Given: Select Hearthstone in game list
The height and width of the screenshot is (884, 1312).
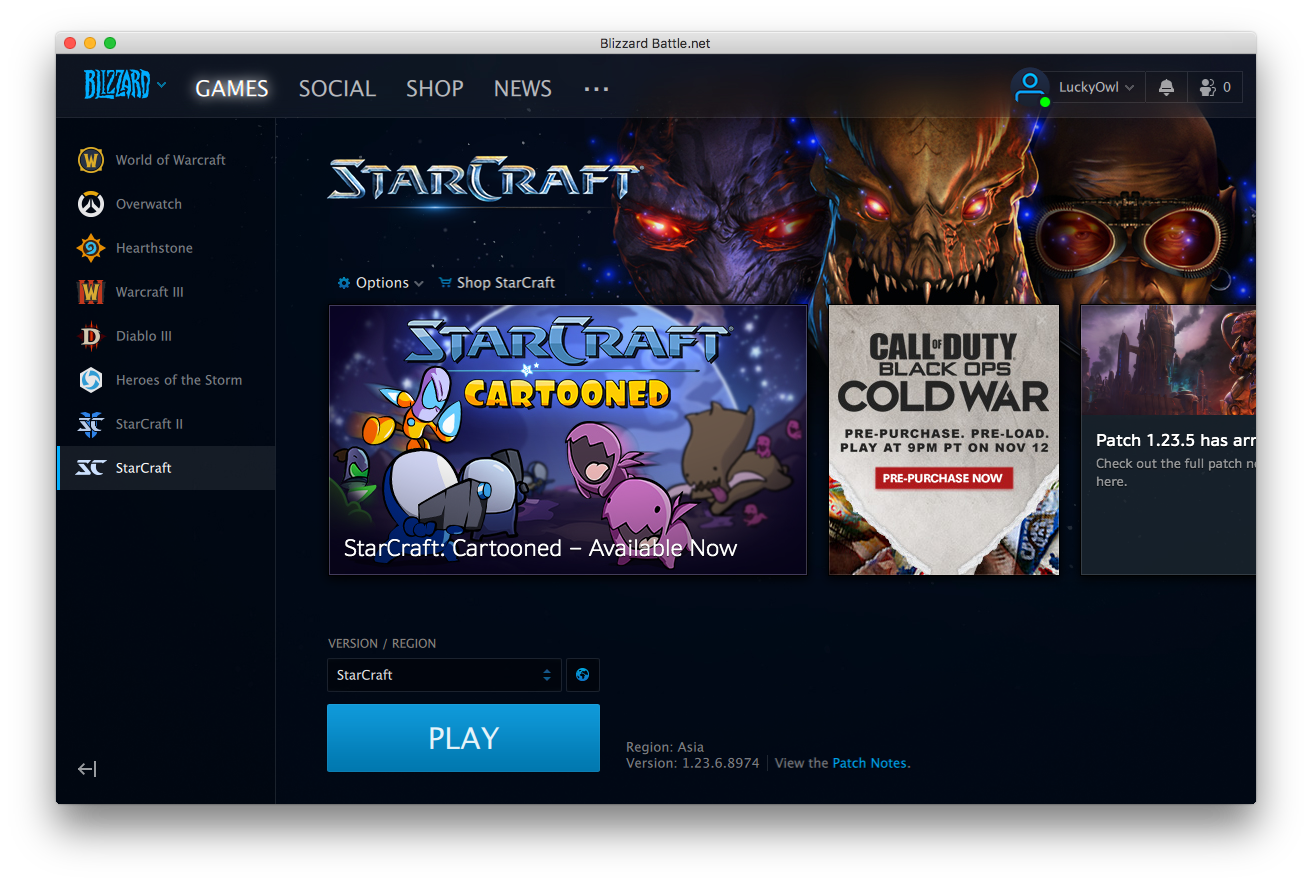Looking at the screenshot, I should 166,248.
